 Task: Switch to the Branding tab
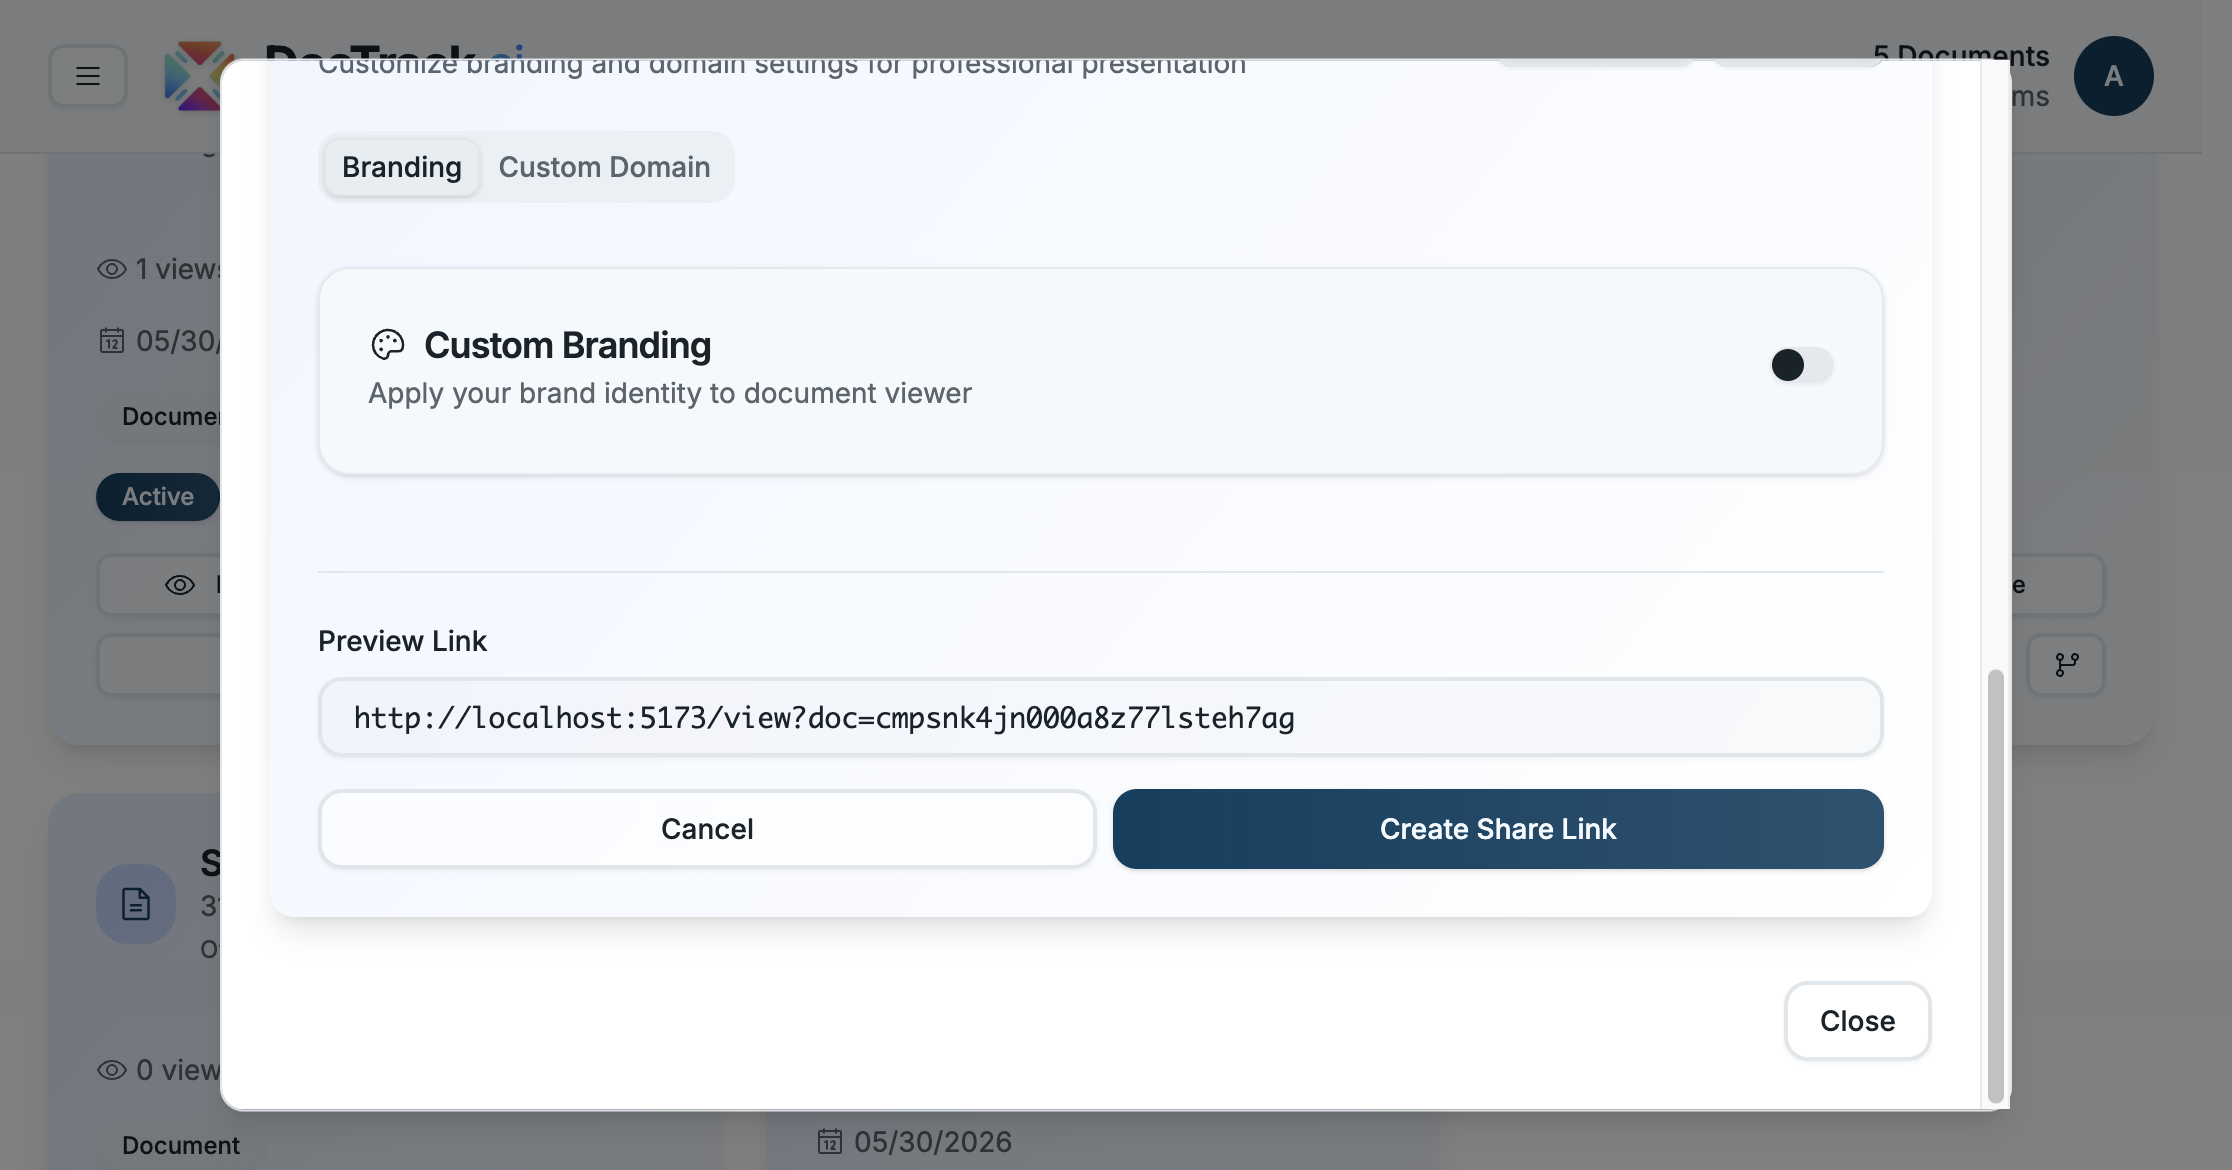tap(401, 167)
